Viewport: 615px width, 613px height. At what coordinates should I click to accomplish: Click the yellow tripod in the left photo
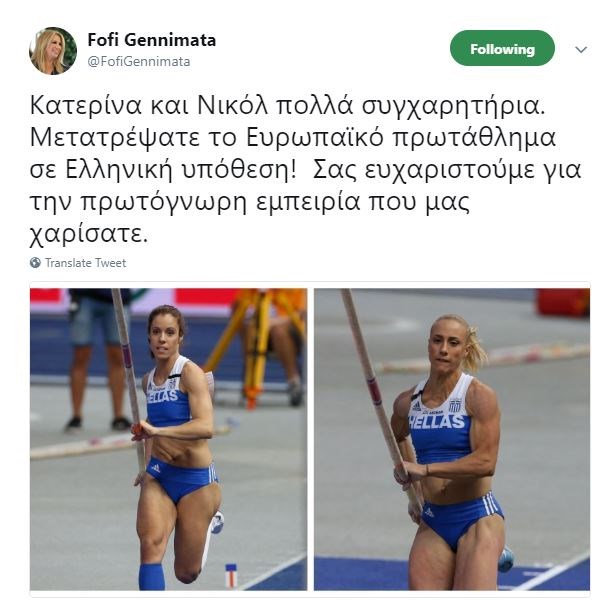(x=257, y=345)
